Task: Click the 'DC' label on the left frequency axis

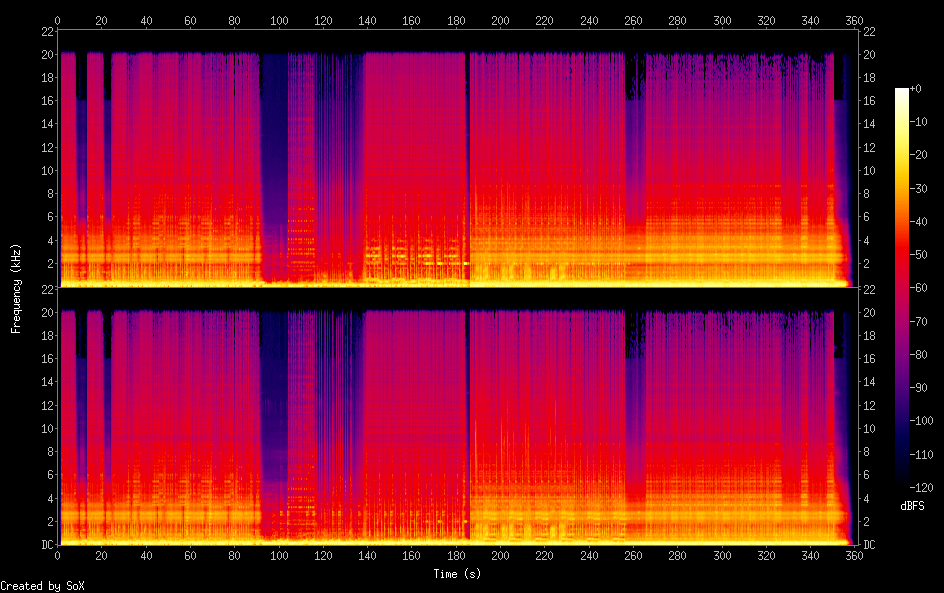Action: point(47,545)
